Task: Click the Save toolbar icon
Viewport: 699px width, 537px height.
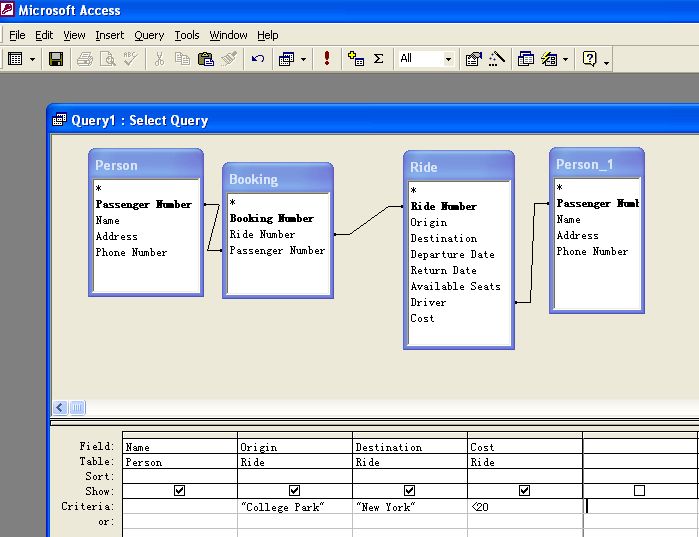Action: pyautogui.click(x=56, y=59)
